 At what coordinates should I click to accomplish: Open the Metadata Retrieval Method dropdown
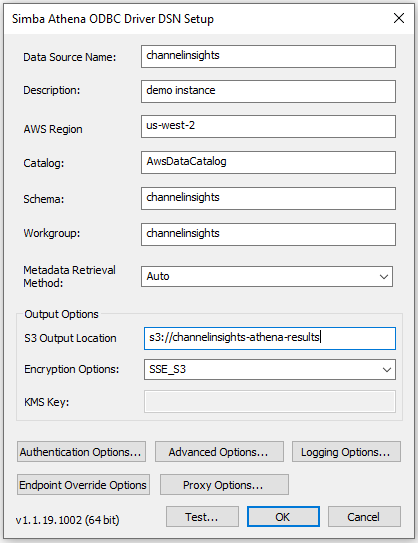[x=267, y=276]
